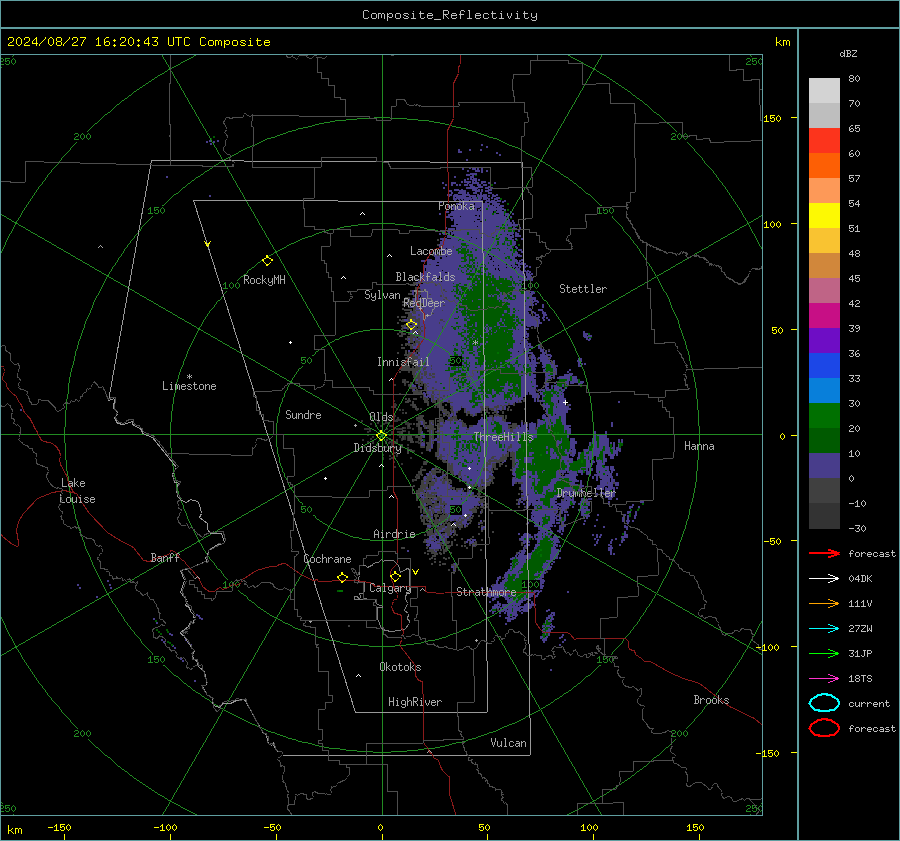Click the RockyMH label
This screenshot has height=841, width=900.
point(264,280)
